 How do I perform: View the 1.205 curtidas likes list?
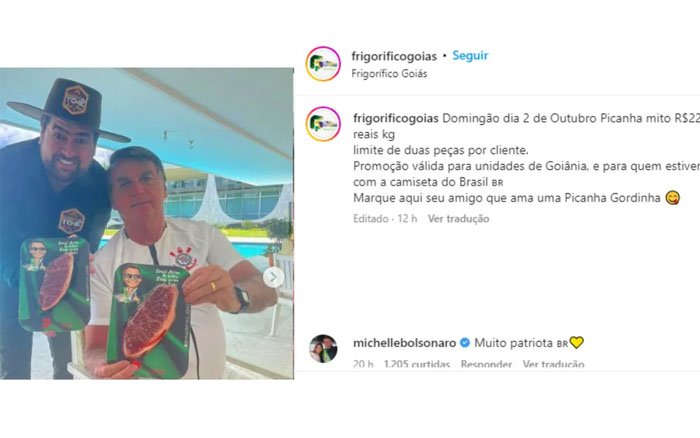tap(417, 364)
